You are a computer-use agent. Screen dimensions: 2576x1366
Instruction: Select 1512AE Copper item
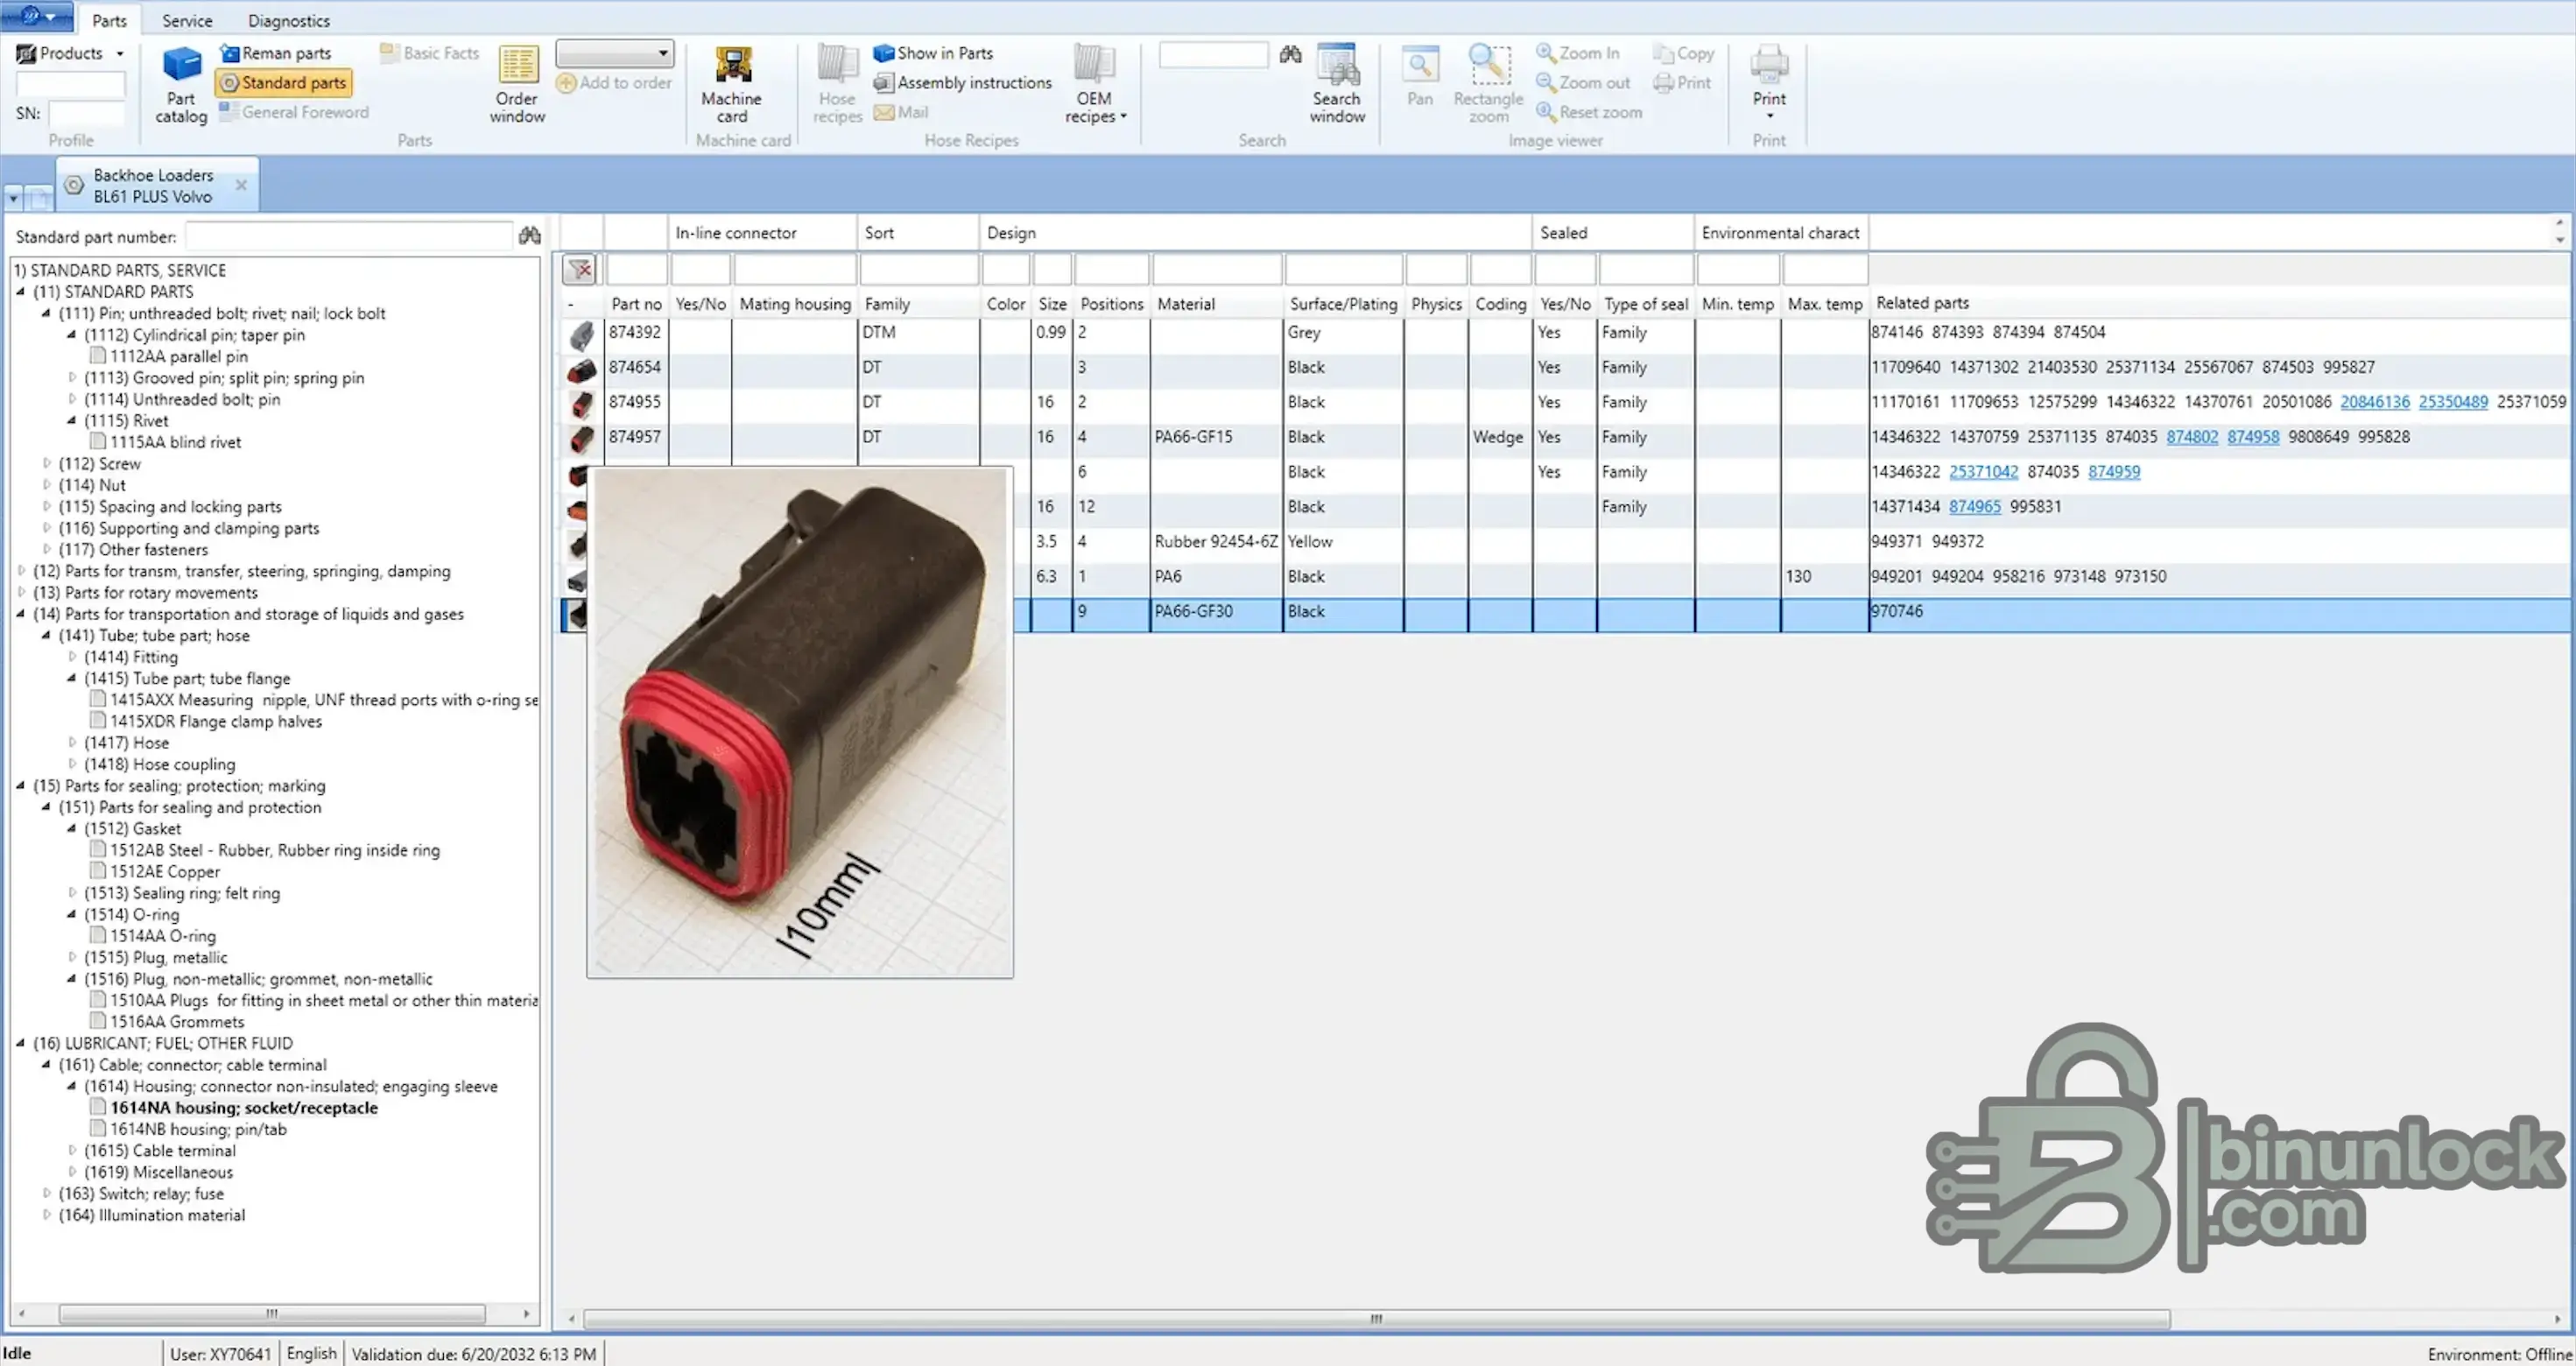[165, 872]
